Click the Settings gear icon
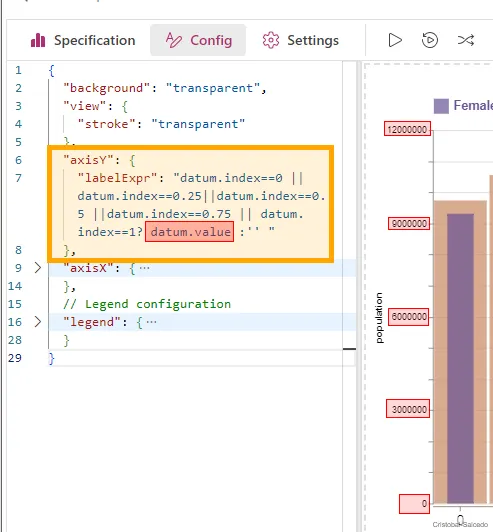The width and height of the screenshot is (493, 532). 270,40
